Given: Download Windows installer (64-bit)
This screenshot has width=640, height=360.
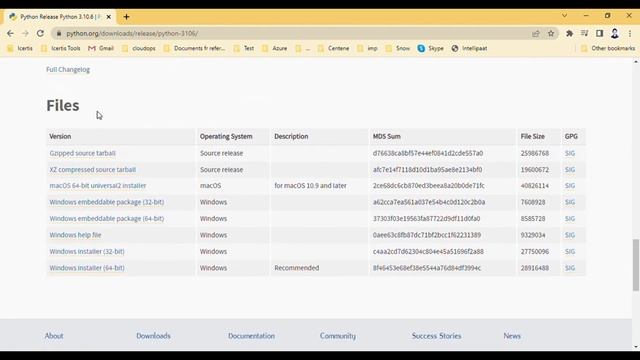Looking at the screenshot, I should point(87,268).
